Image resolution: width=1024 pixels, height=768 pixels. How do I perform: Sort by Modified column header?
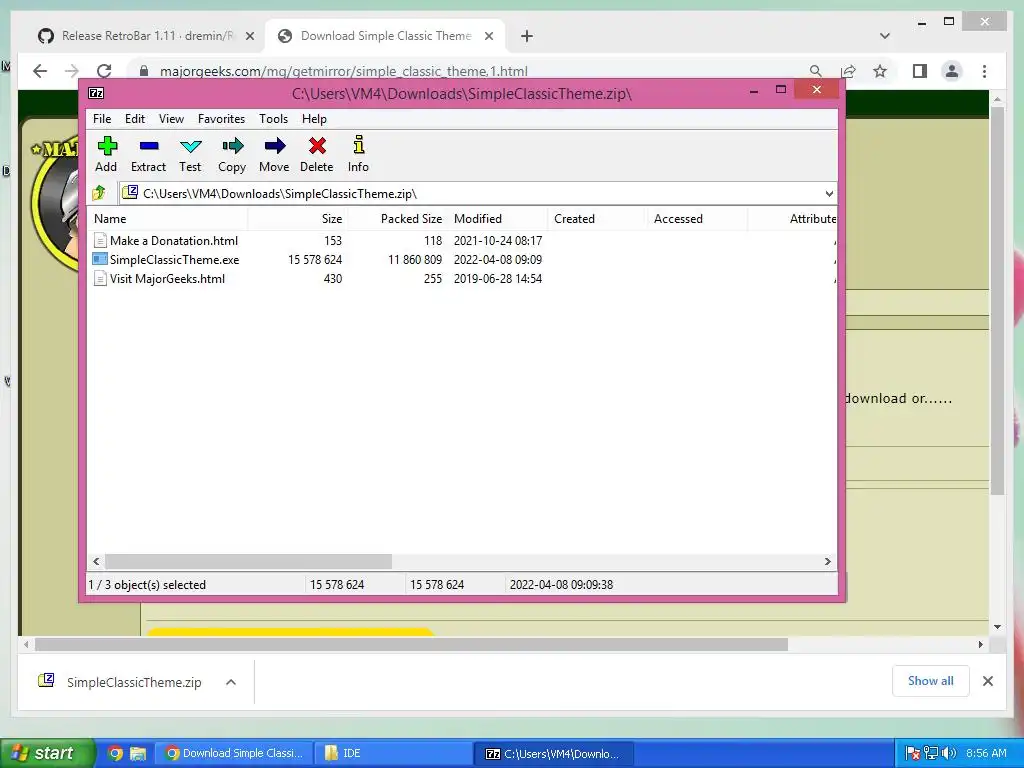click(498, 219)
